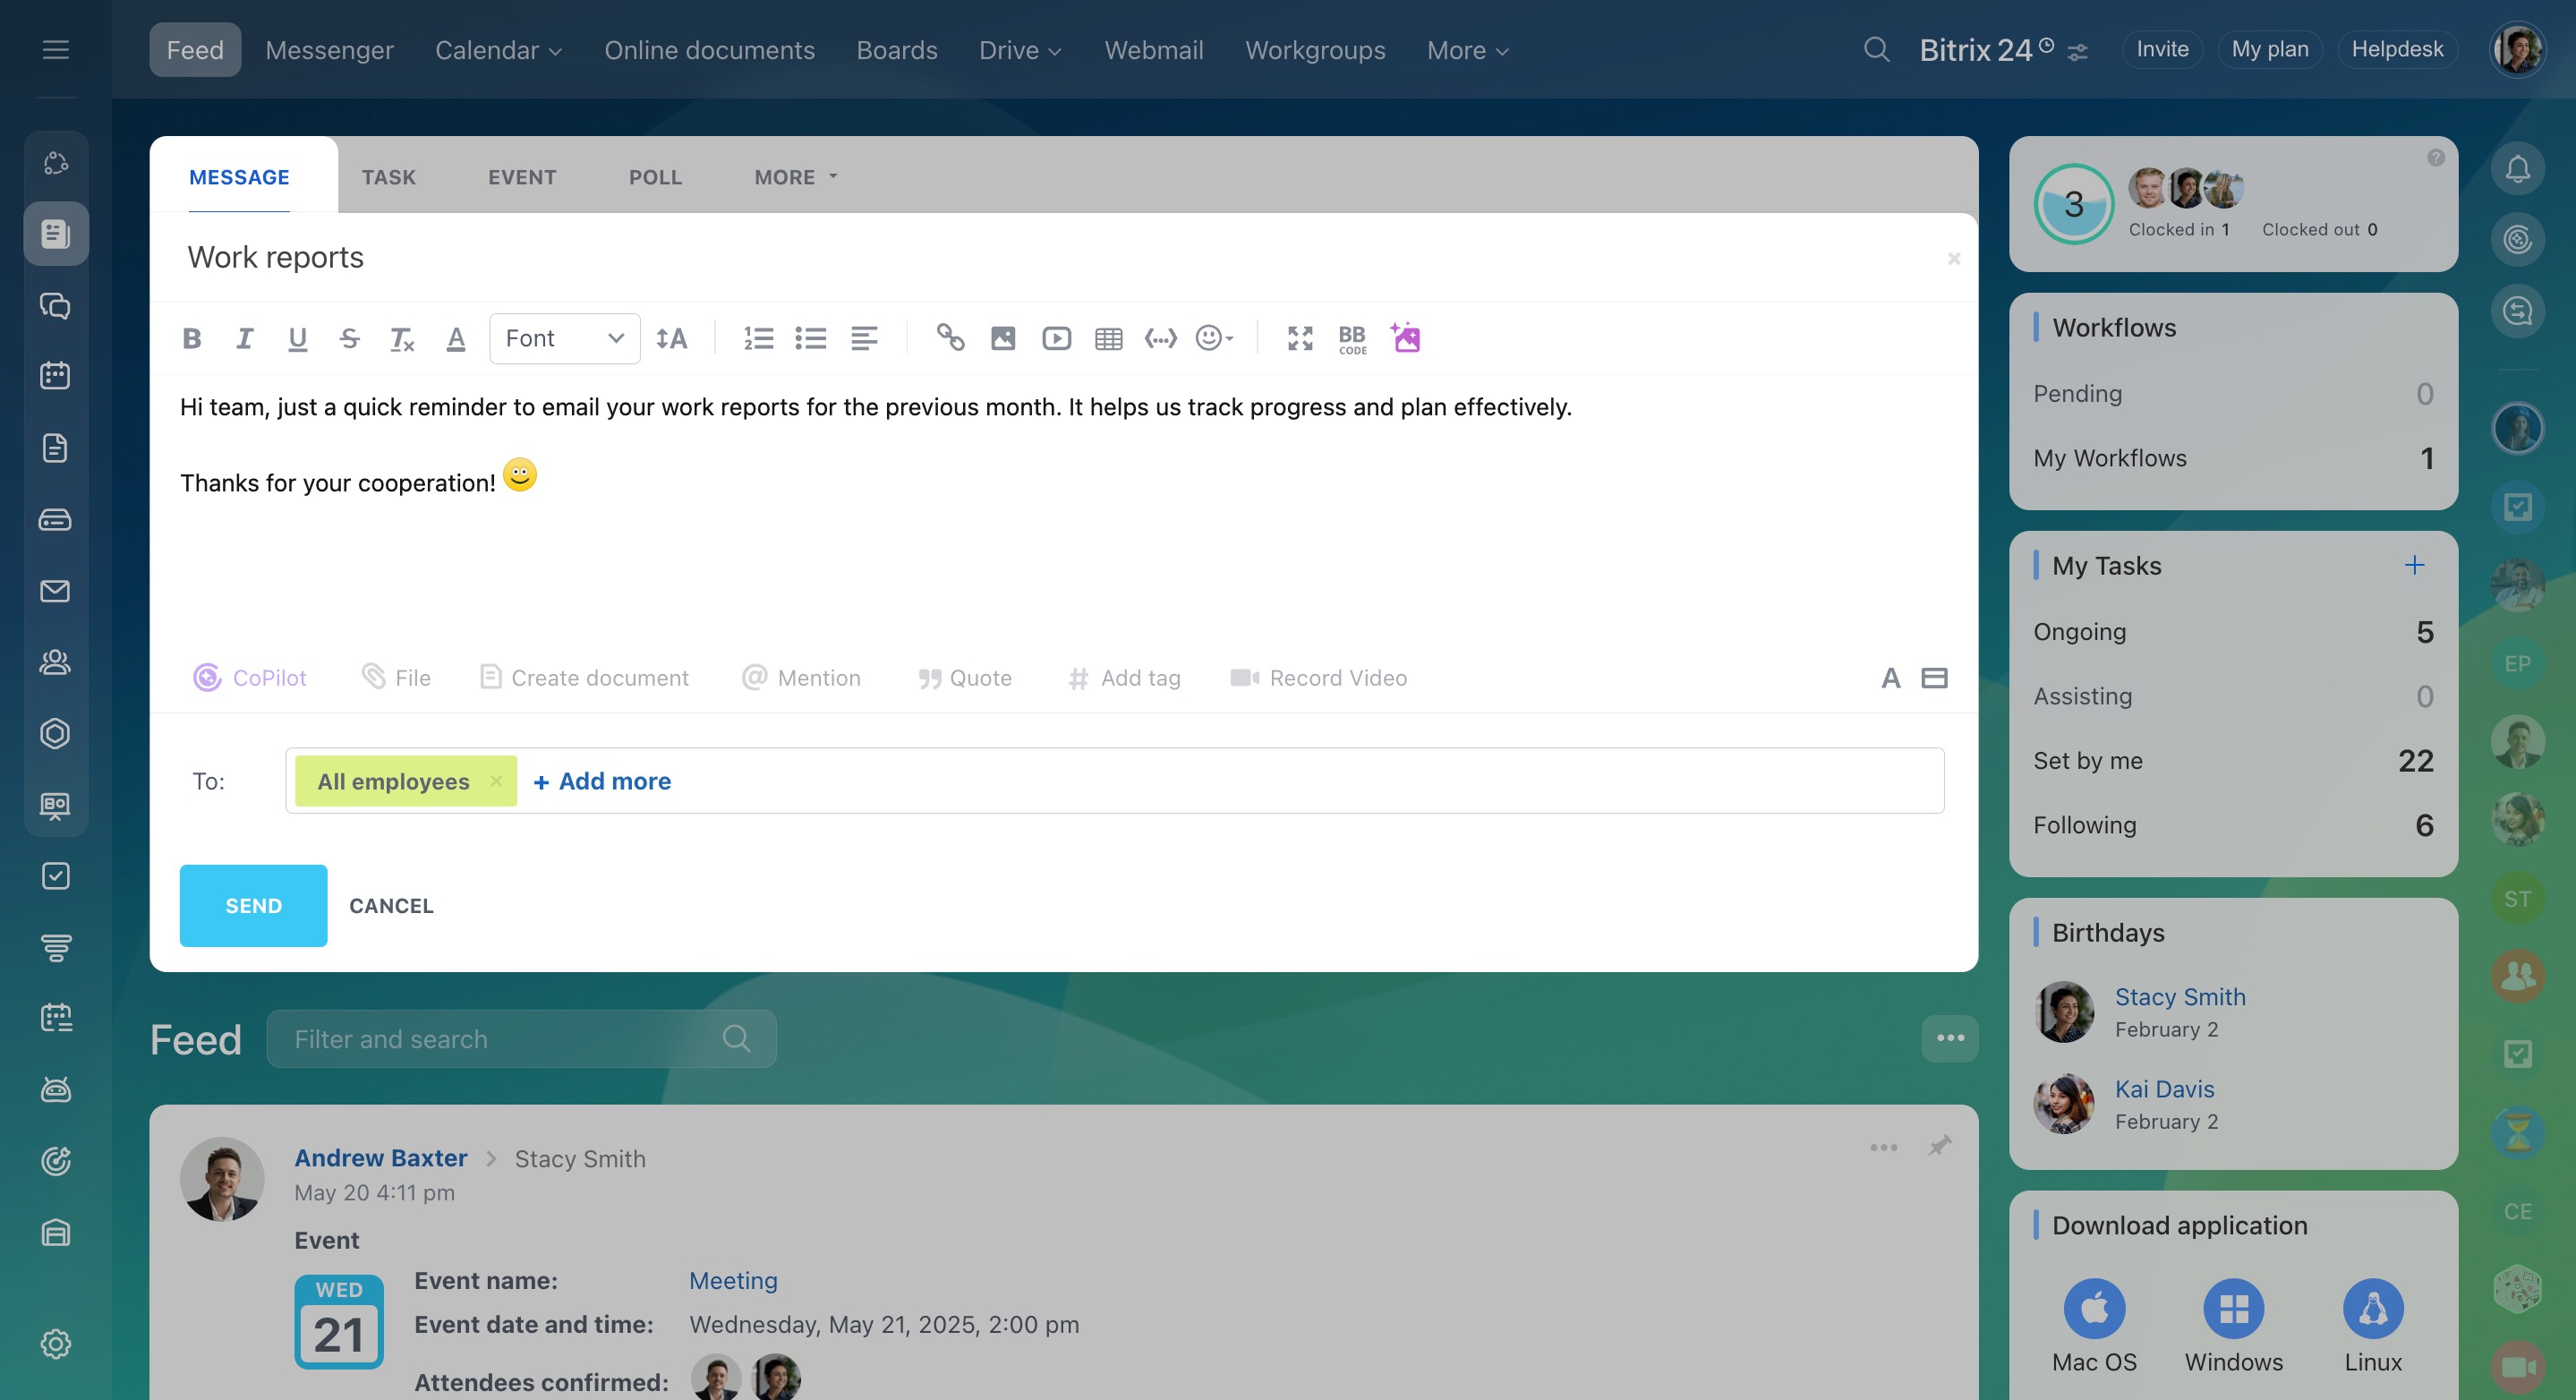Open mail icon in left sidebar
This screenshot has height=1400, width=2576.
(55, 591)
